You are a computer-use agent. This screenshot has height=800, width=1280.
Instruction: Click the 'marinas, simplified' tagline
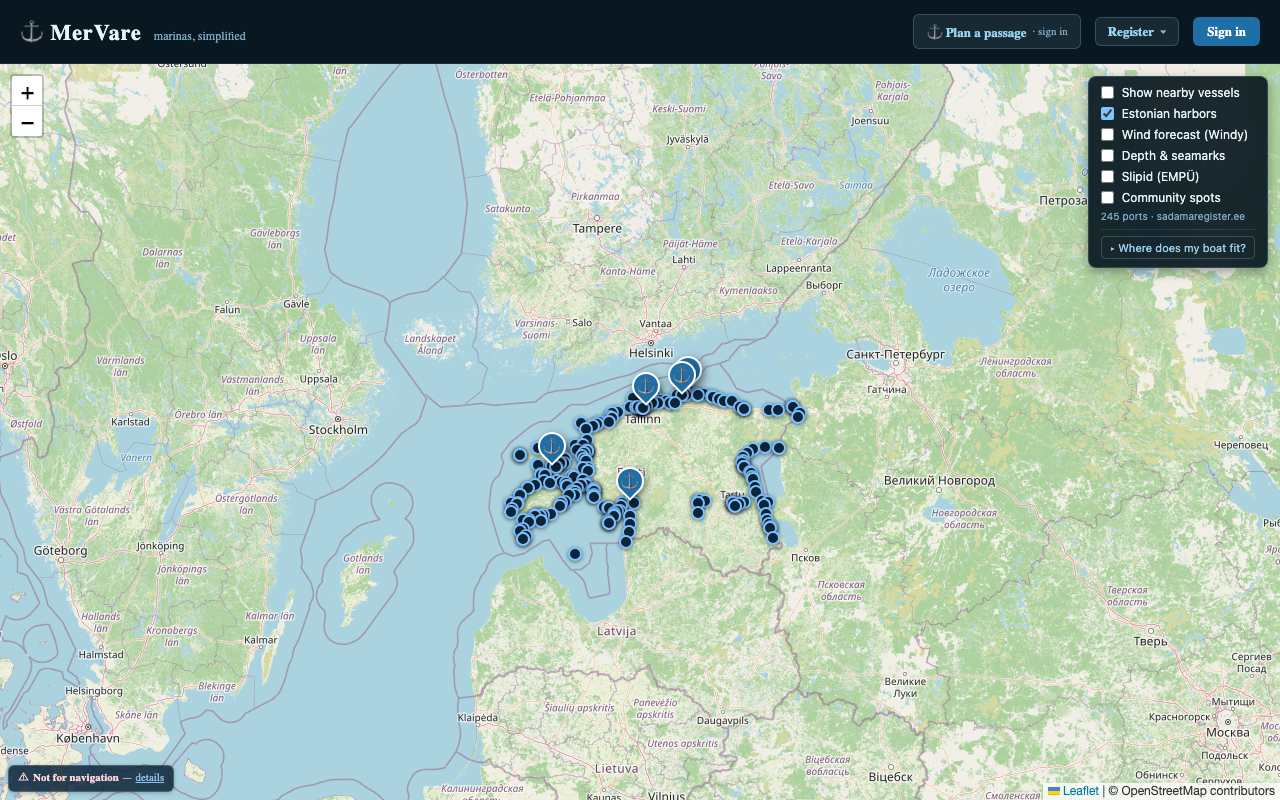[x=200, y=36]
